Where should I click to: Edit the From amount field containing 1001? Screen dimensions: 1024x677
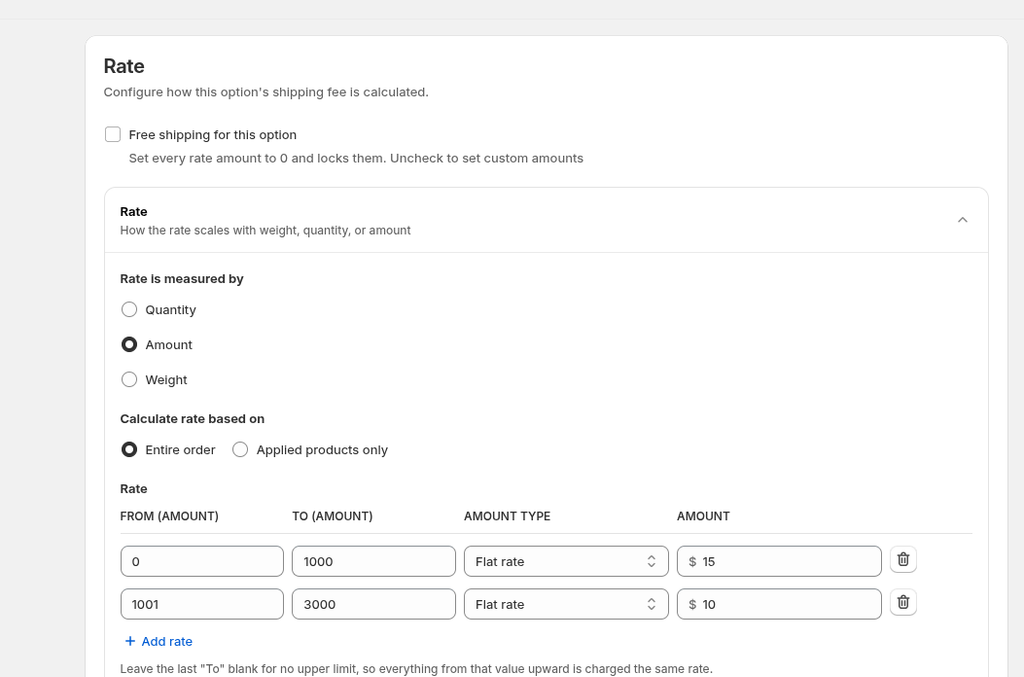202,605
